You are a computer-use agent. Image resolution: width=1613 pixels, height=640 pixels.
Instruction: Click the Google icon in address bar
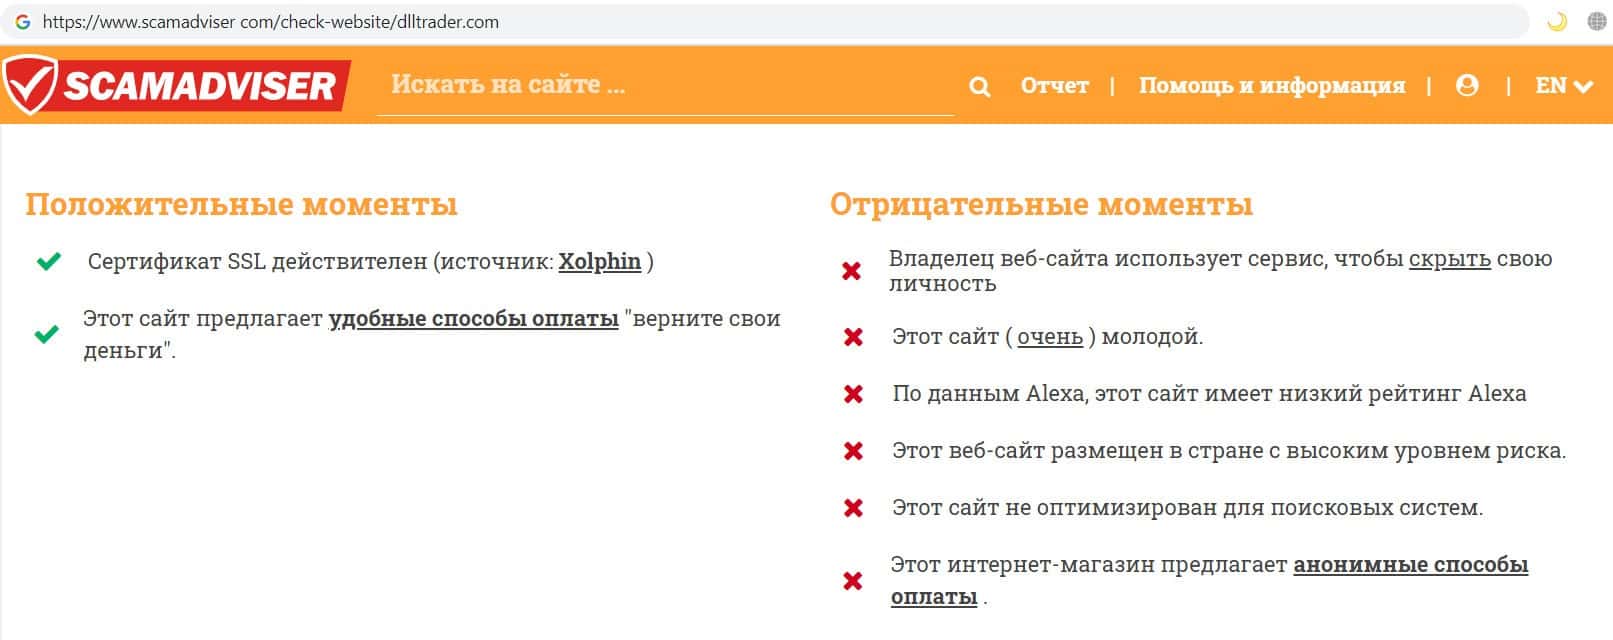(22, 21)
